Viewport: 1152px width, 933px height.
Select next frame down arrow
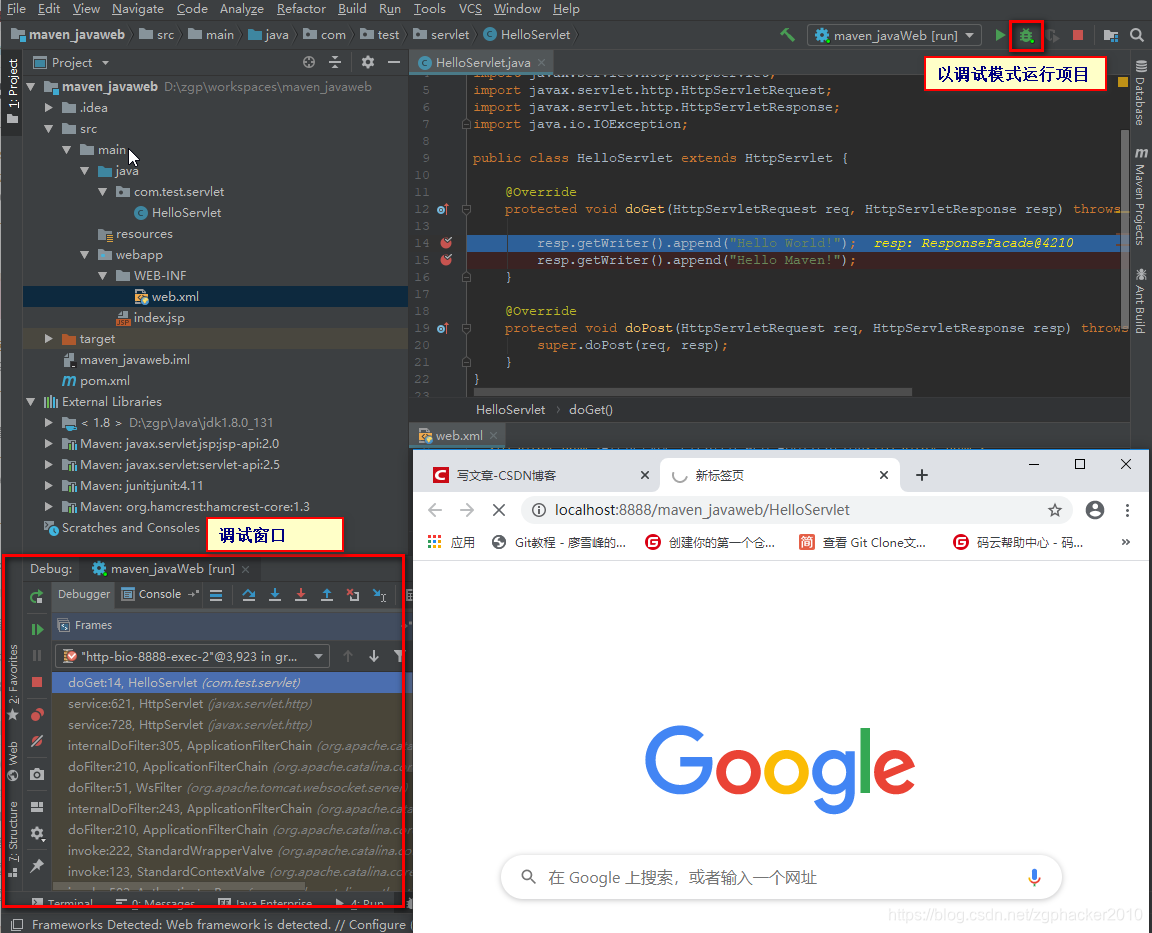(373, 656)
